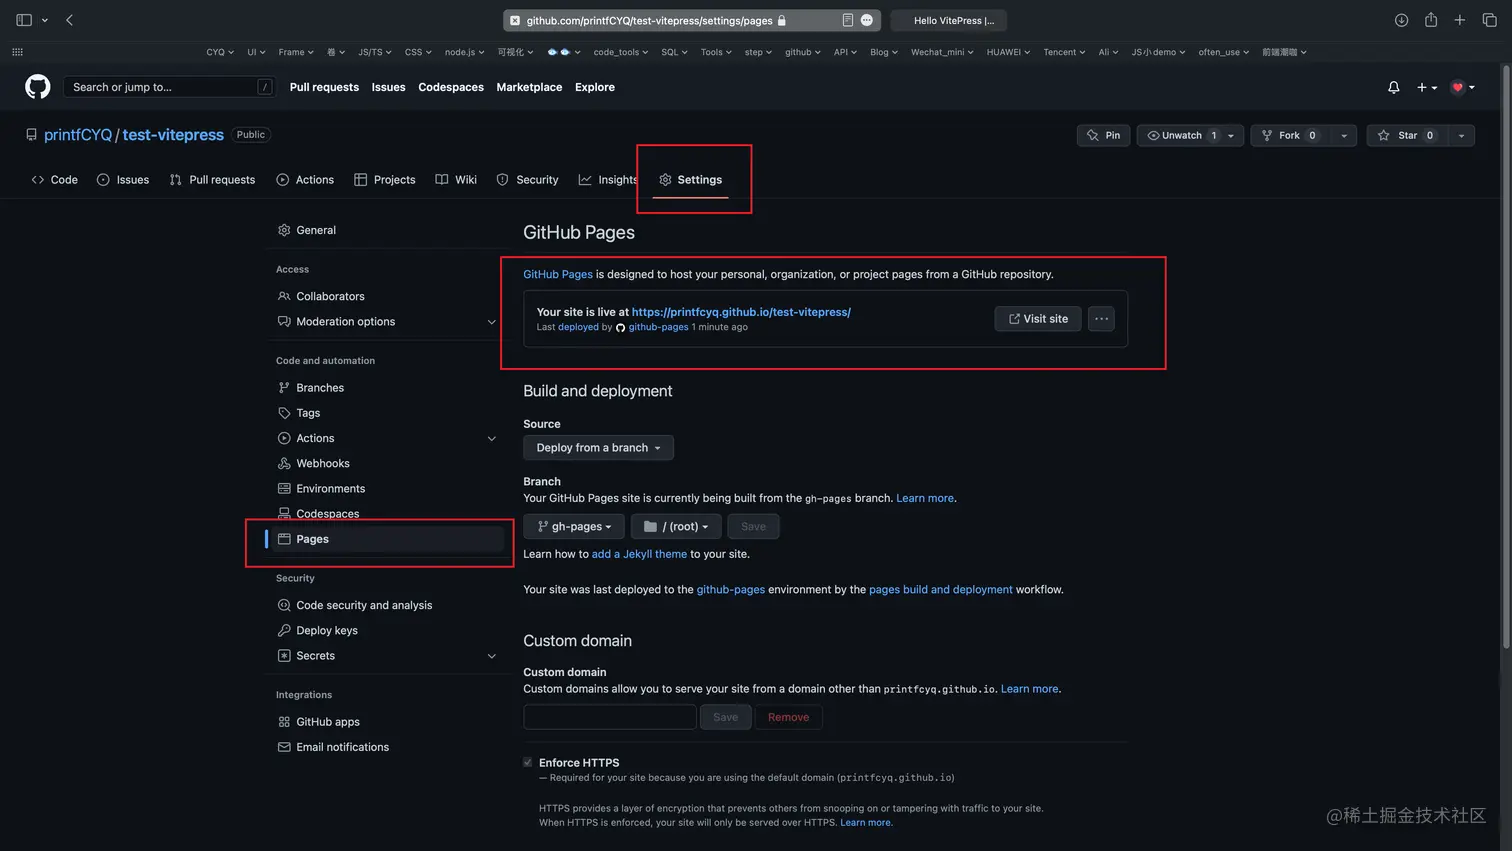
Task: Open Security tab
Action: coord(527,180)
